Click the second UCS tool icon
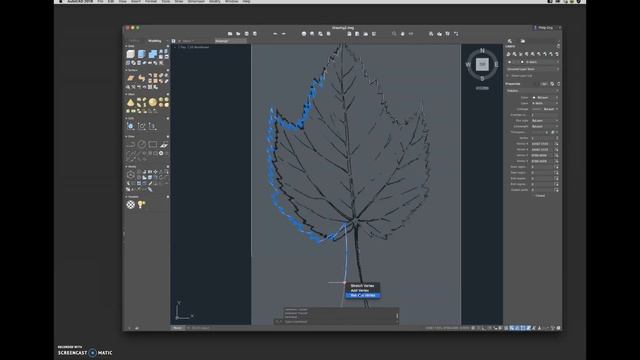640x360 pixels. tap(141, 126)
